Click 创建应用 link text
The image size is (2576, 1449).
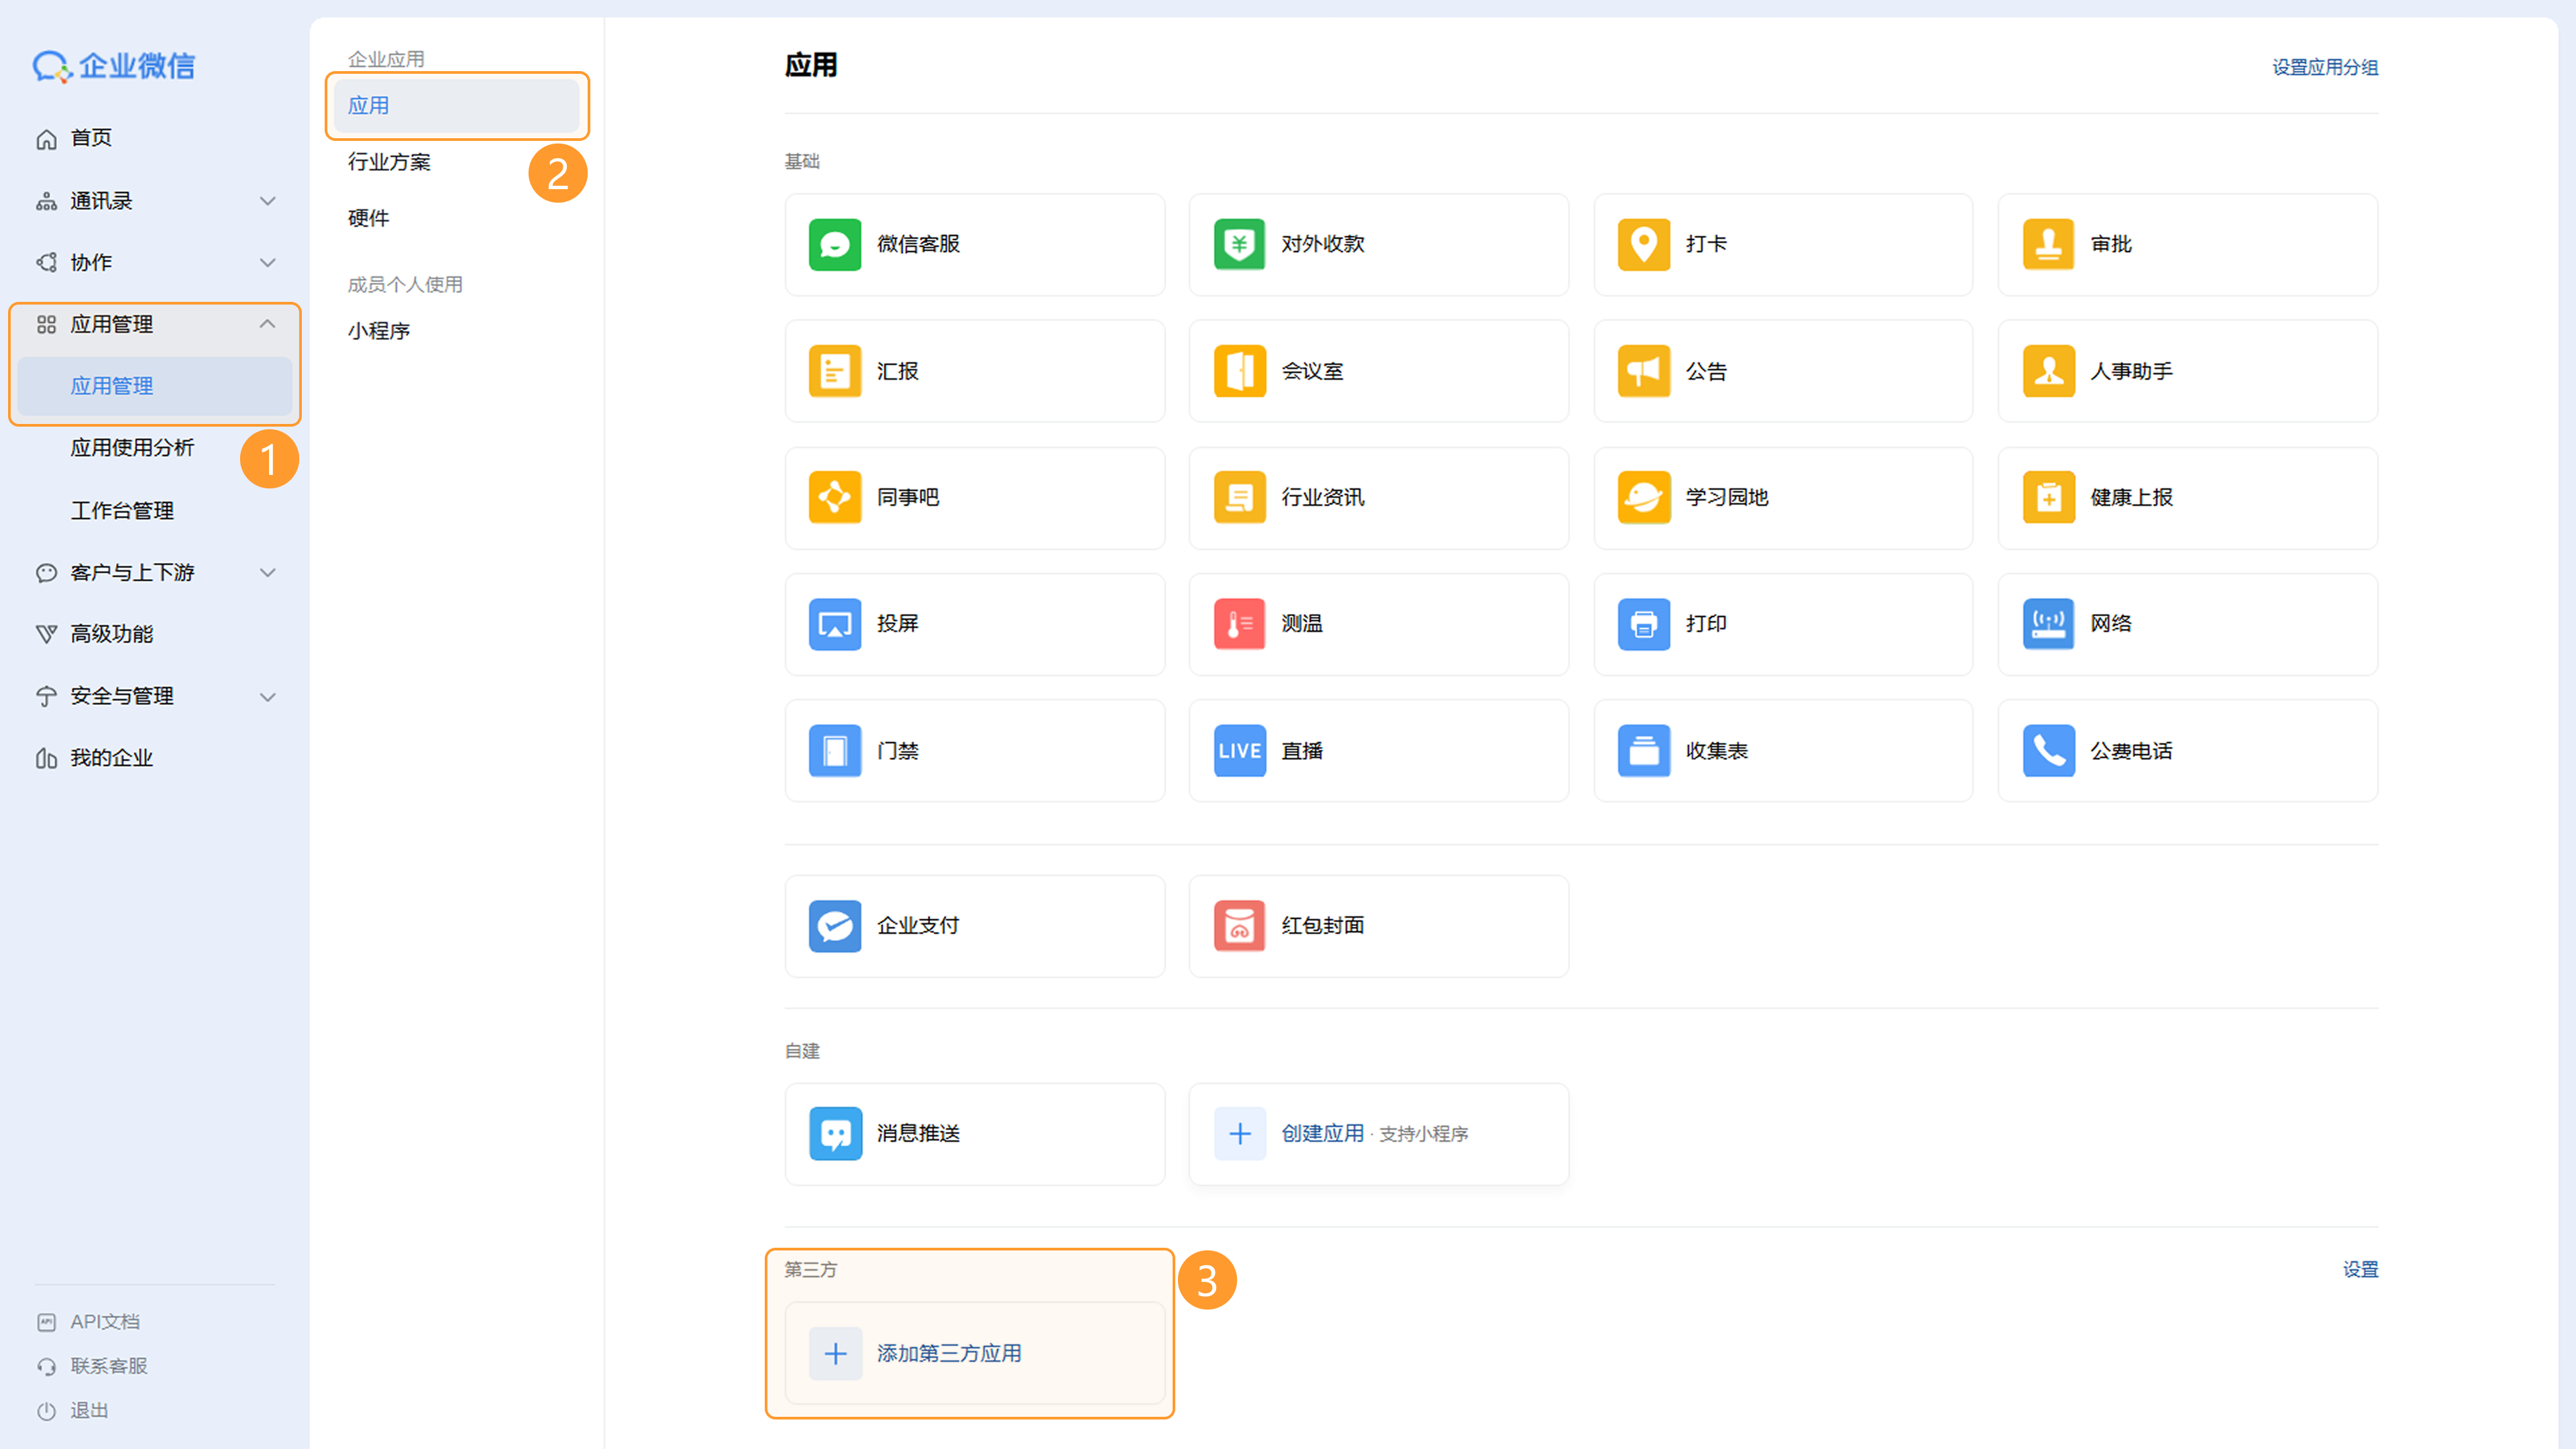(1322, 1134)
